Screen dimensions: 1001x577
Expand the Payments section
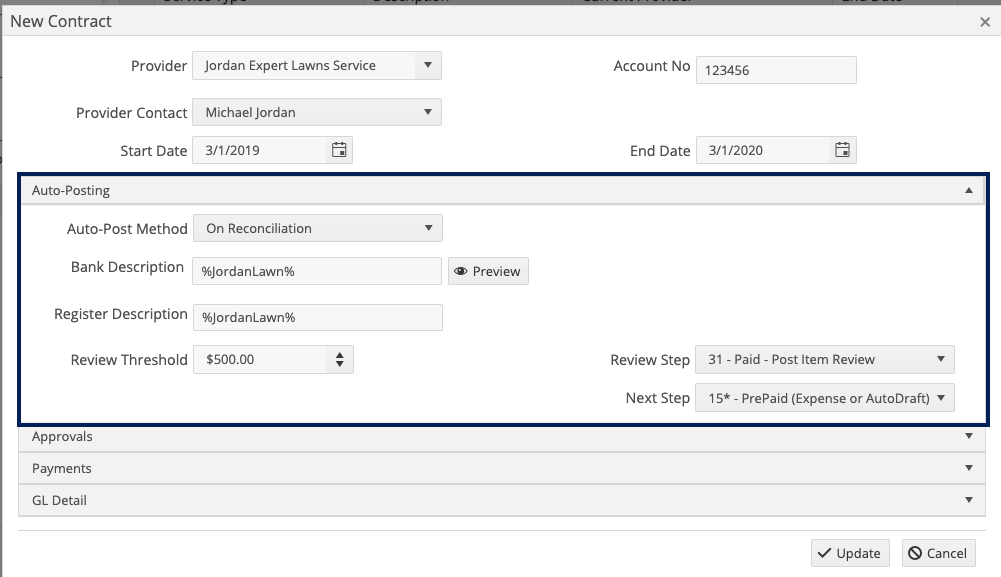(967, 467)
